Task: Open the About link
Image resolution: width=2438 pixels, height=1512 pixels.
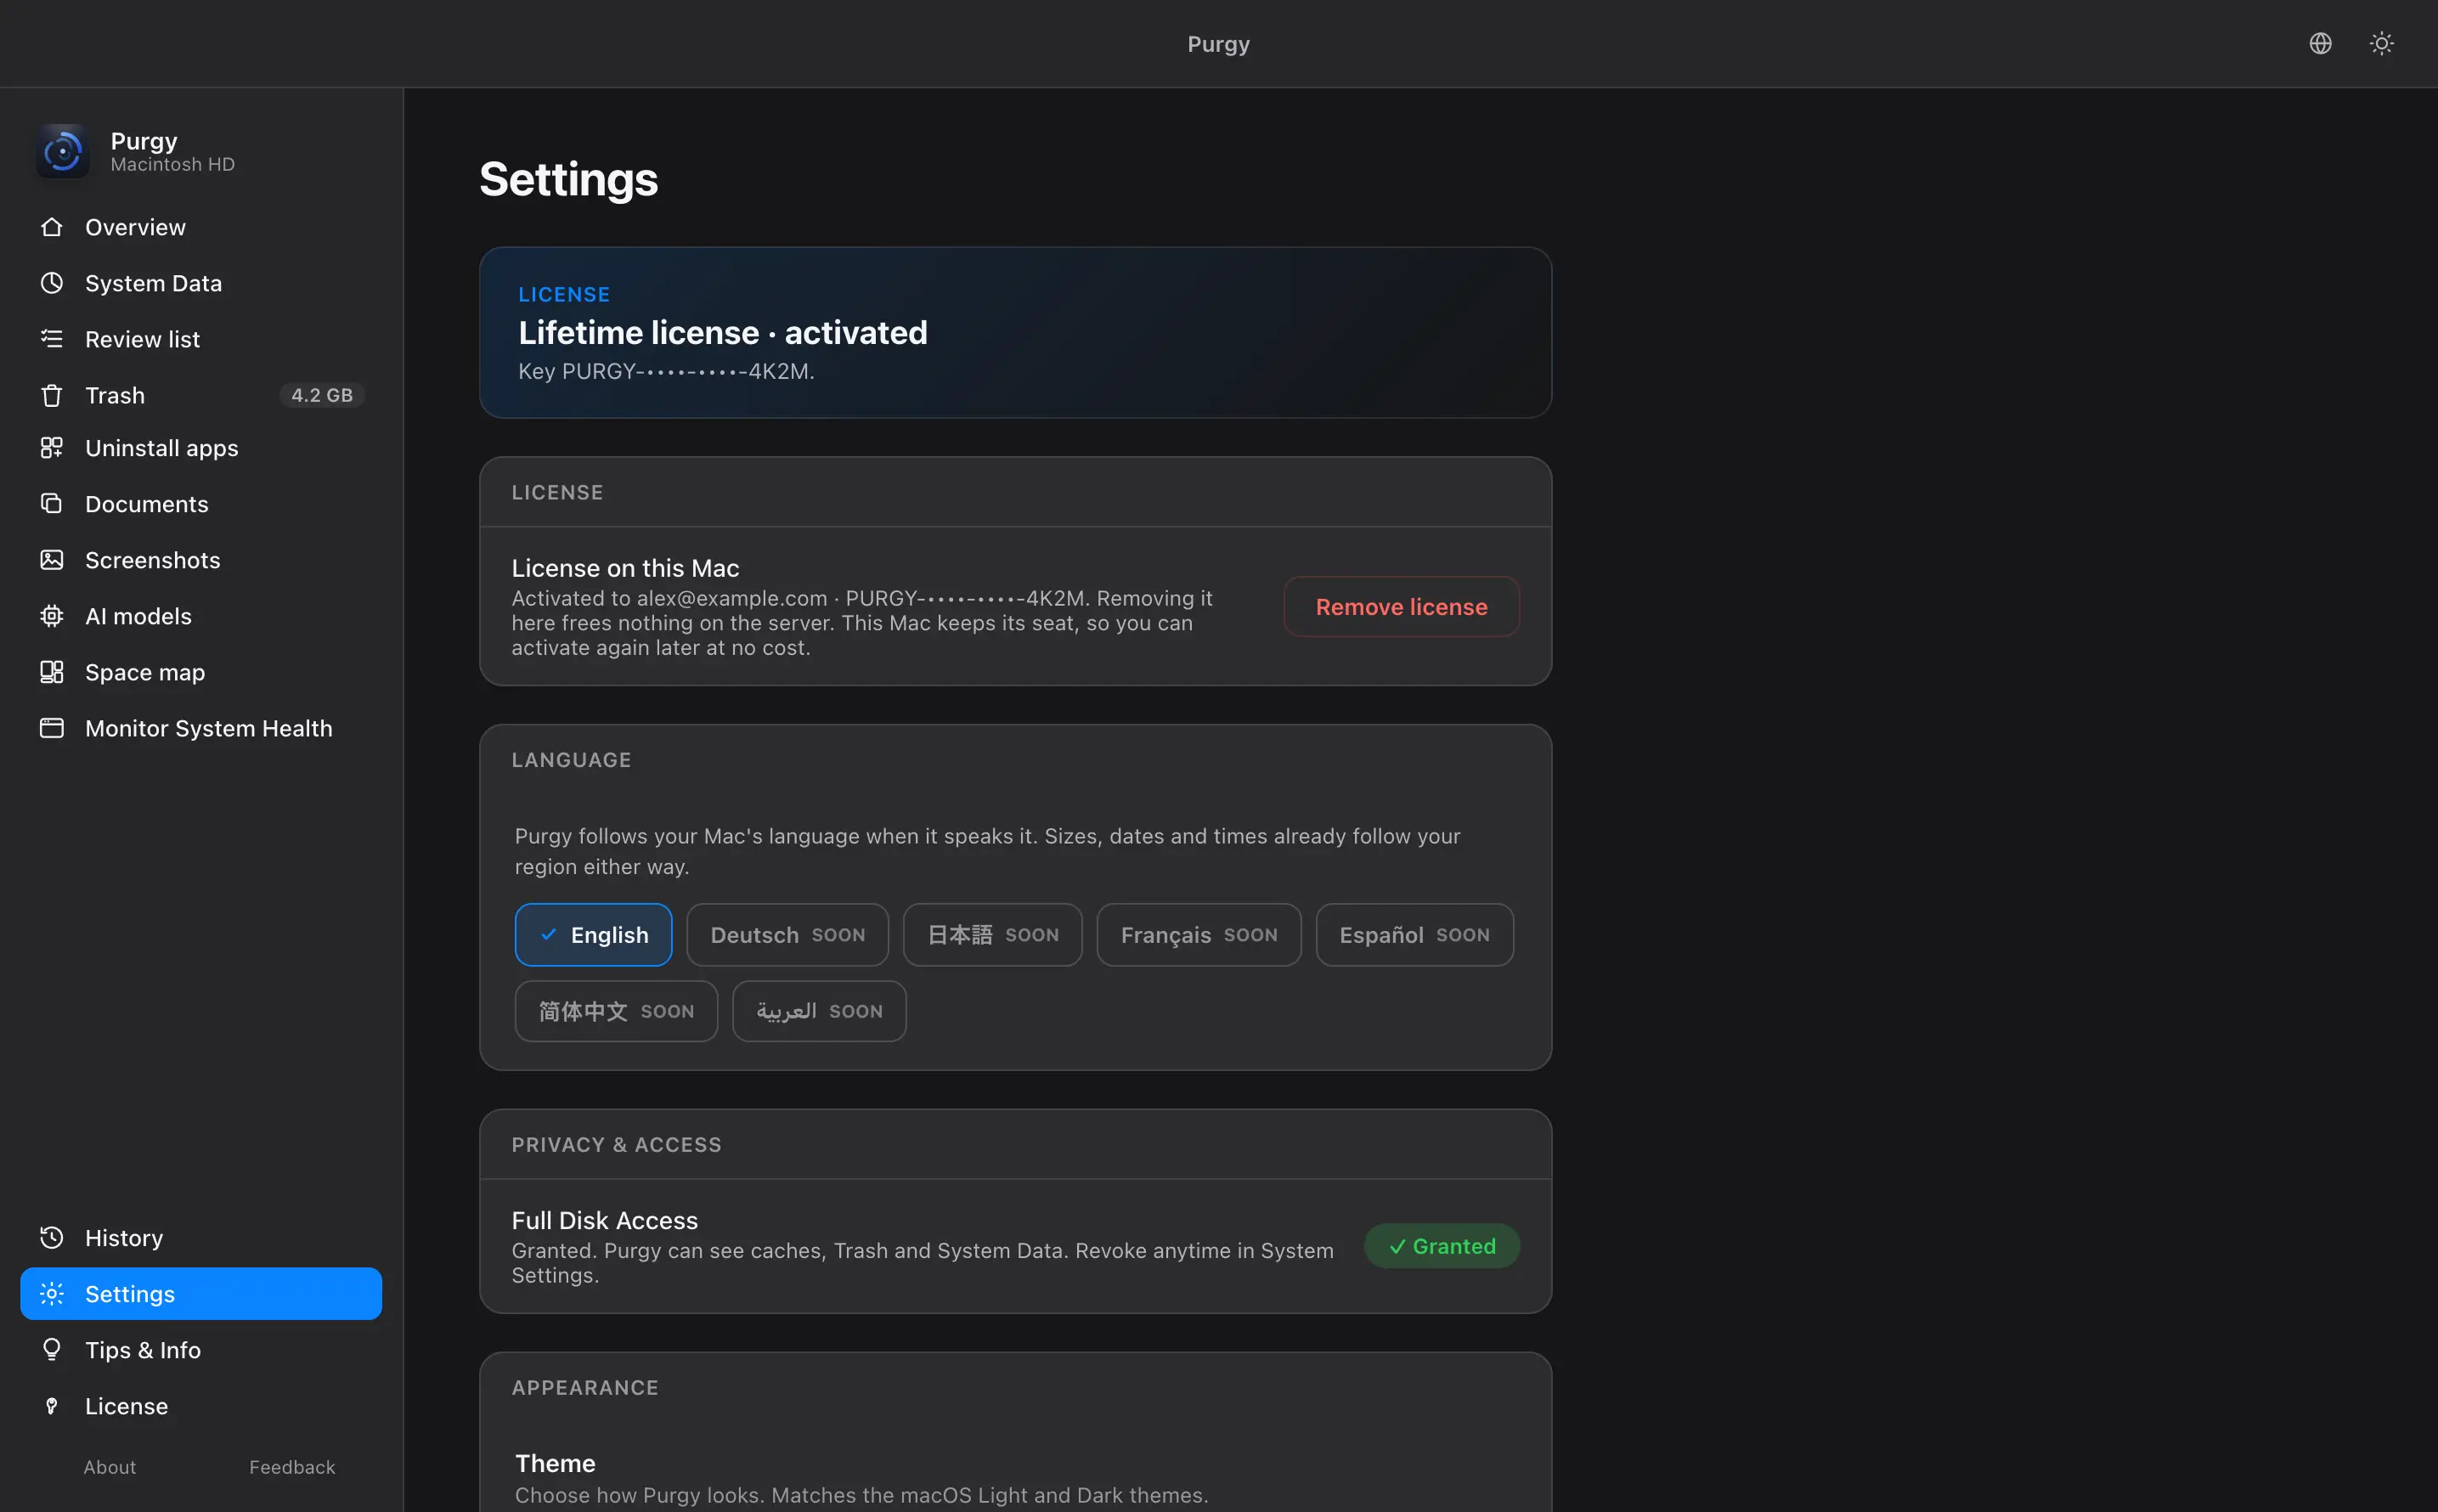Action: tap(109, 1466)
